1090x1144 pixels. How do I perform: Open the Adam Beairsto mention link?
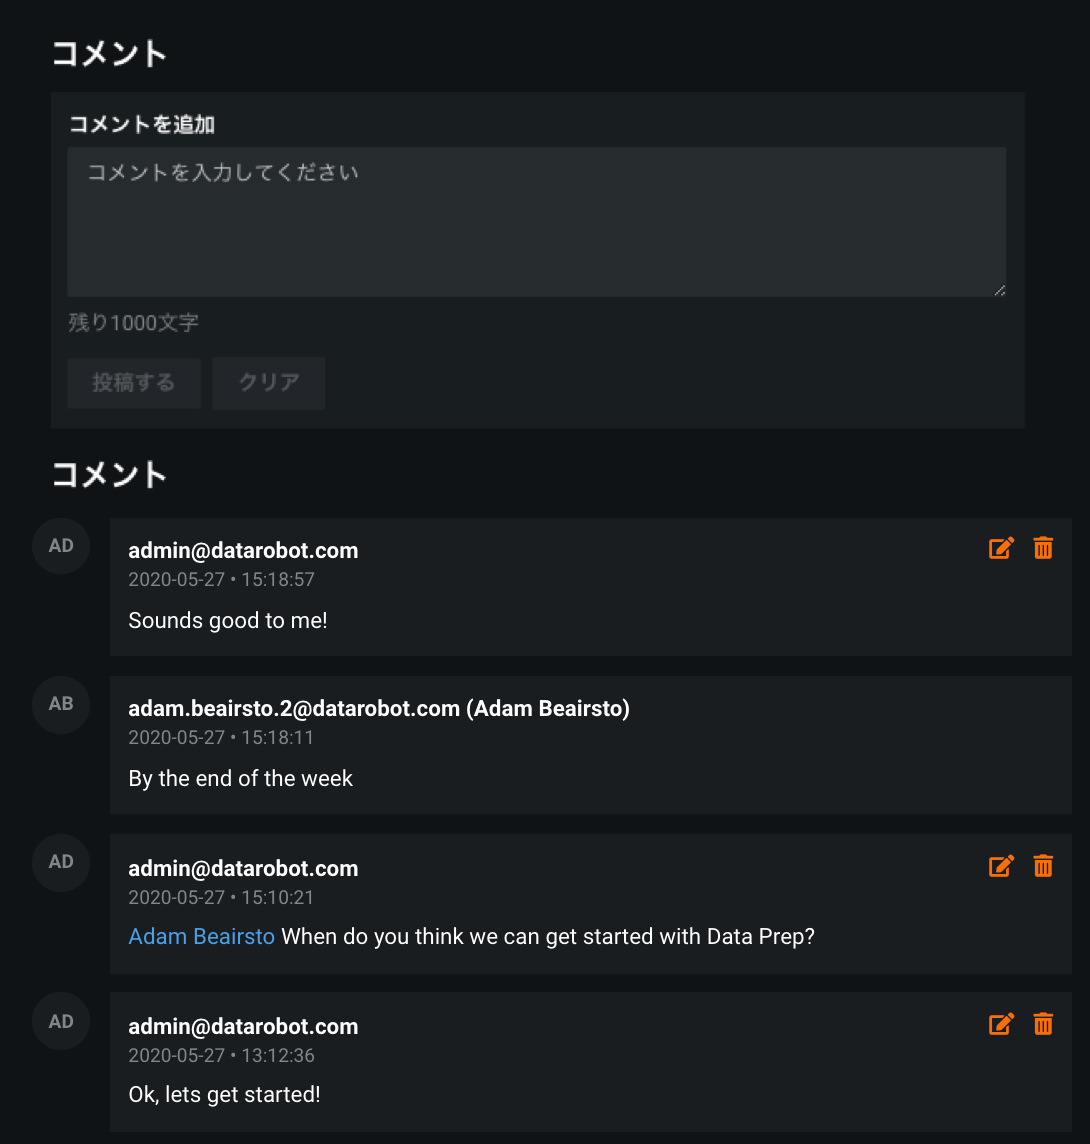pos(202,937)
